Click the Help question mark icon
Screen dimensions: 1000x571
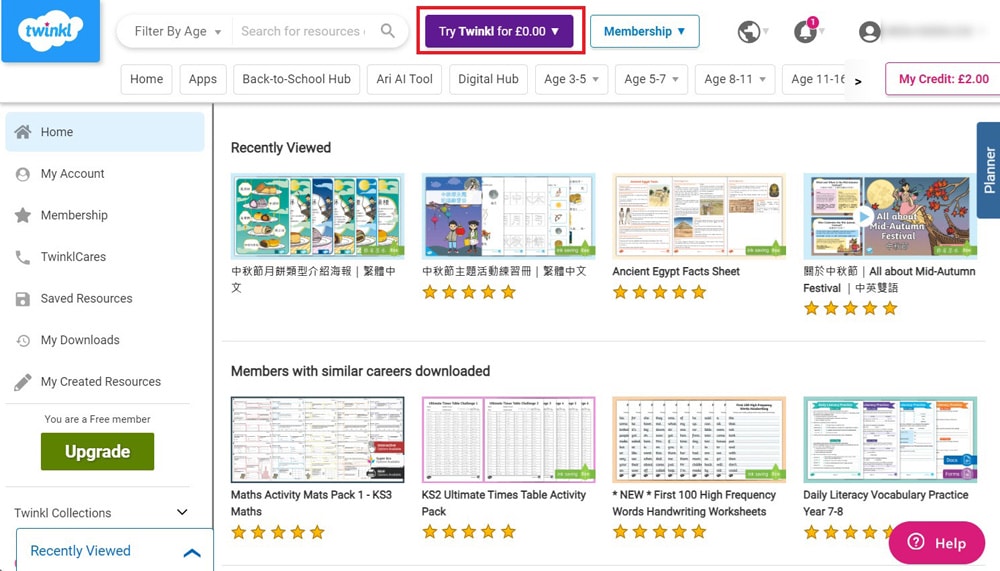[x=916, y=542]
